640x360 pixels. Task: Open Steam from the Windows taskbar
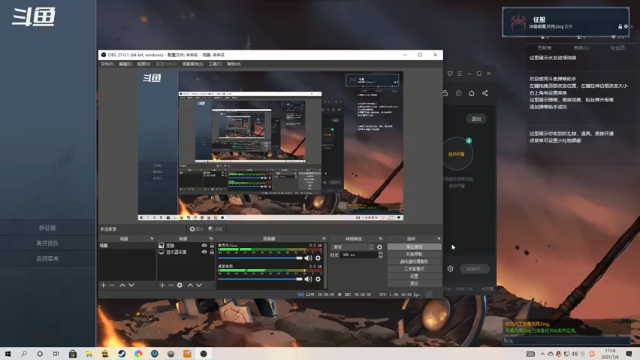pos(122,354)
